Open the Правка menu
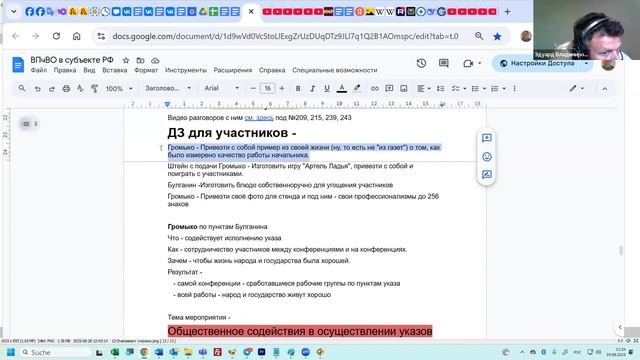 (65, 70)
